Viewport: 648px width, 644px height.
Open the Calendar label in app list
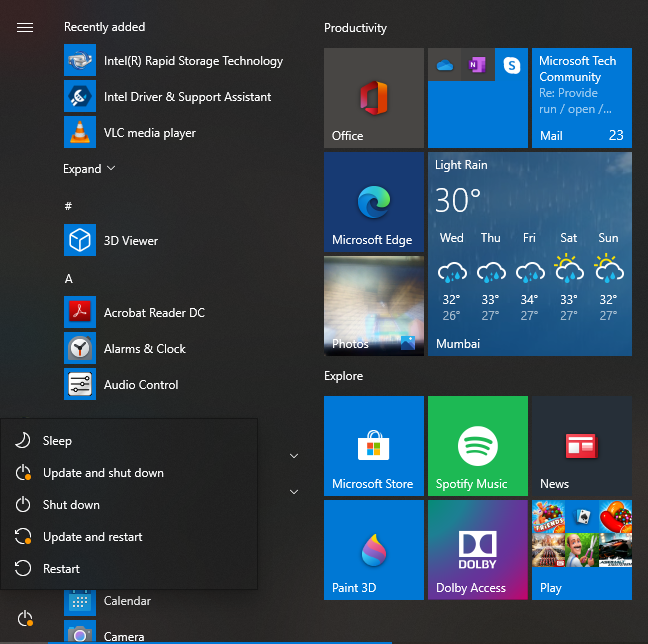127,601
